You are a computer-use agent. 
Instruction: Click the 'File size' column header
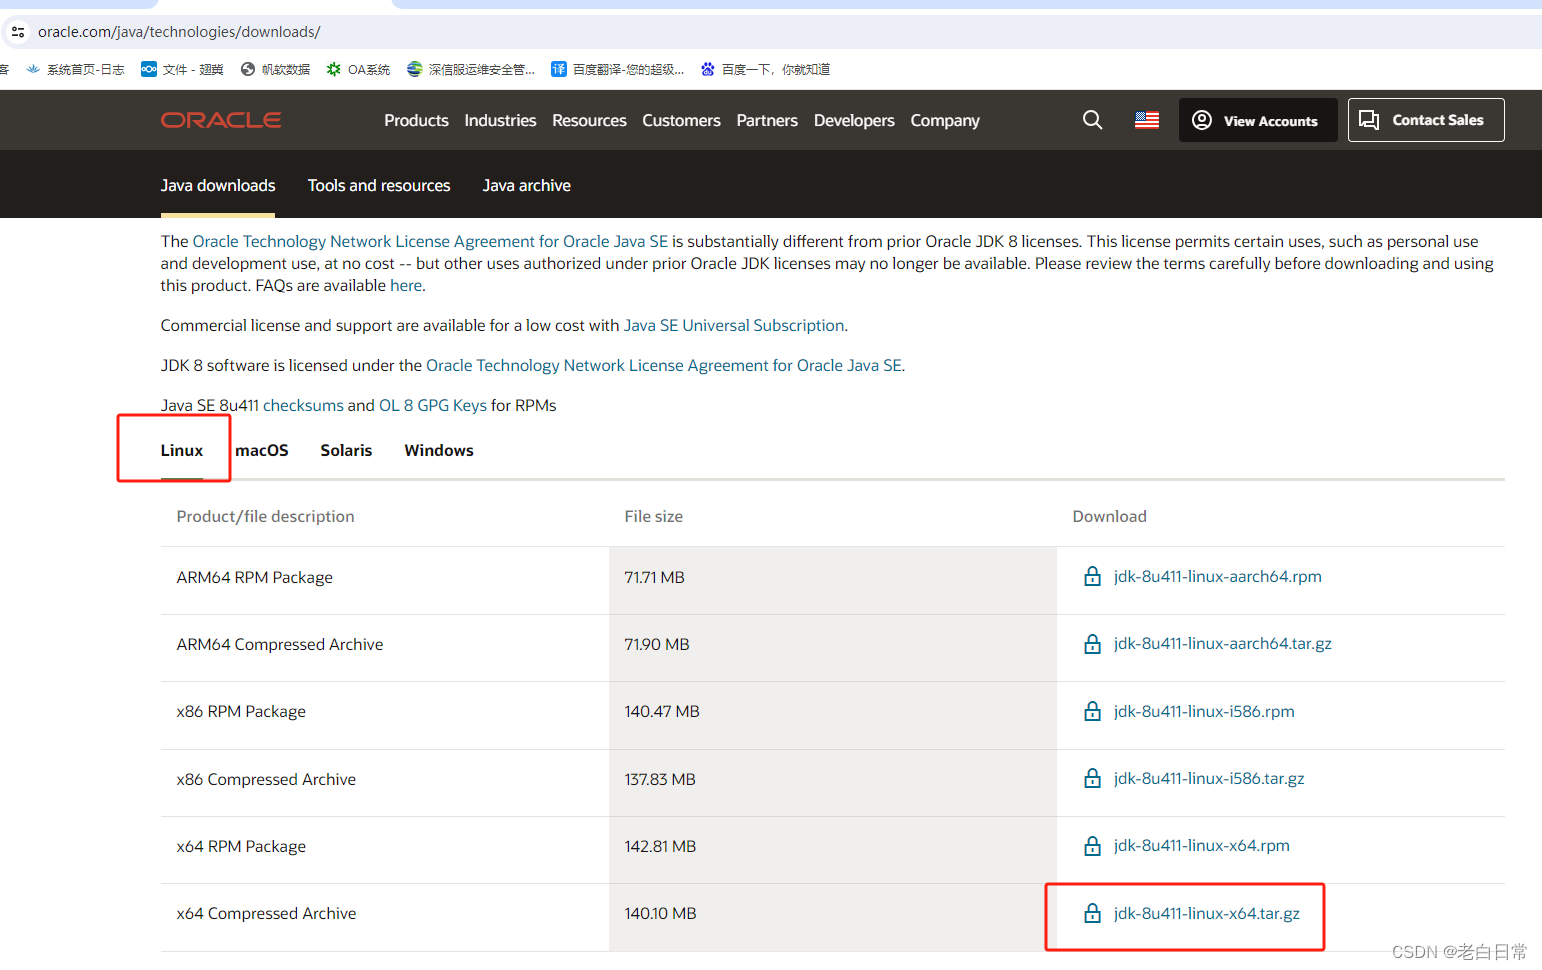pyautogui.click(x=654, y=516)
